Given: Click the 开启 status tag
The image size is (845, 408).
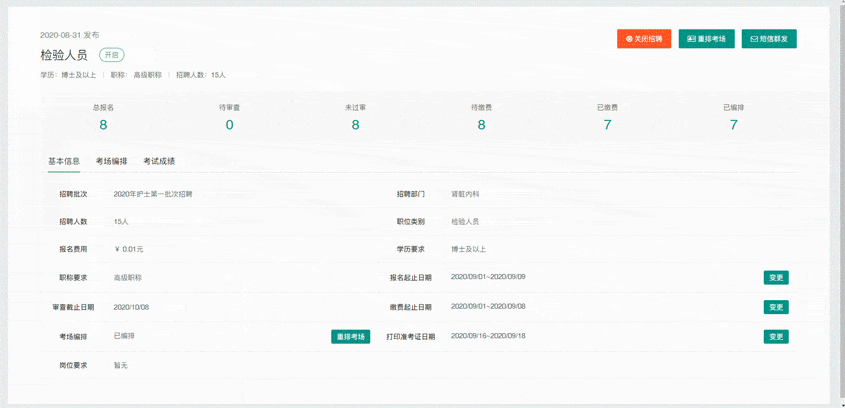Looking at the screenshot, I should click(111, 55).
